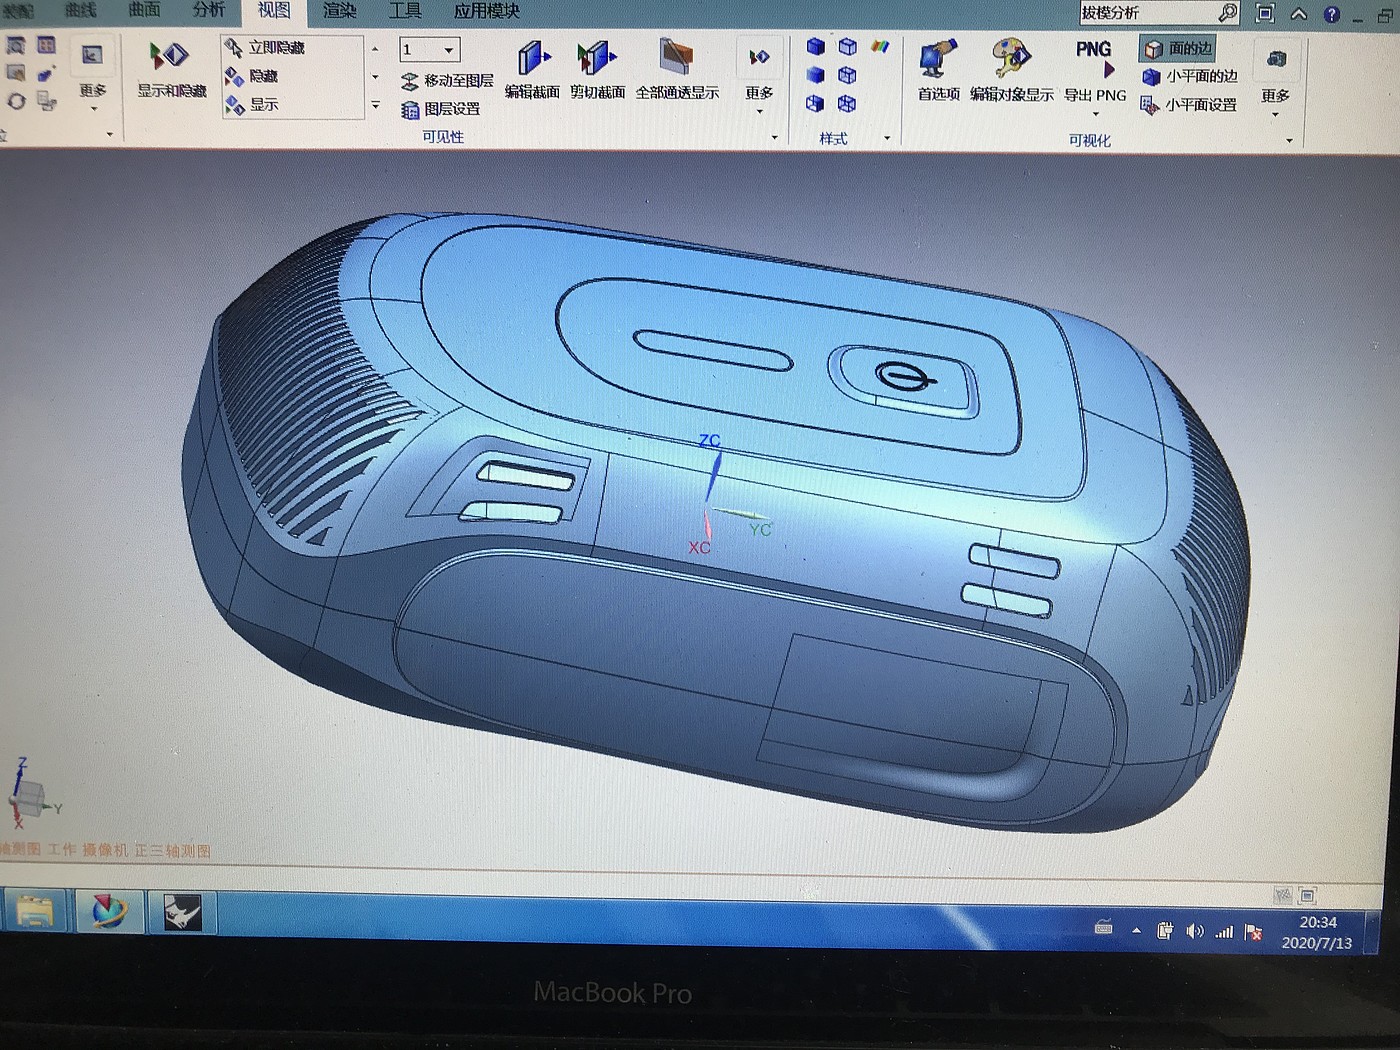Open 更多 gallery in 可视化 group
1400x1050 pixels.
click(x=1275, y=78)
